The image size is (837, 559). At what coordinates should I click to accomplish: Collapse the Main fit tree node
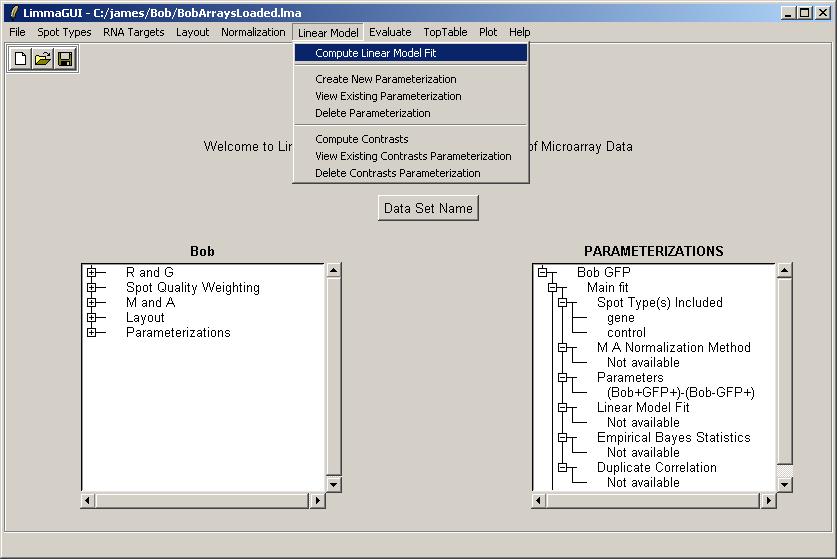coord(552,287)
